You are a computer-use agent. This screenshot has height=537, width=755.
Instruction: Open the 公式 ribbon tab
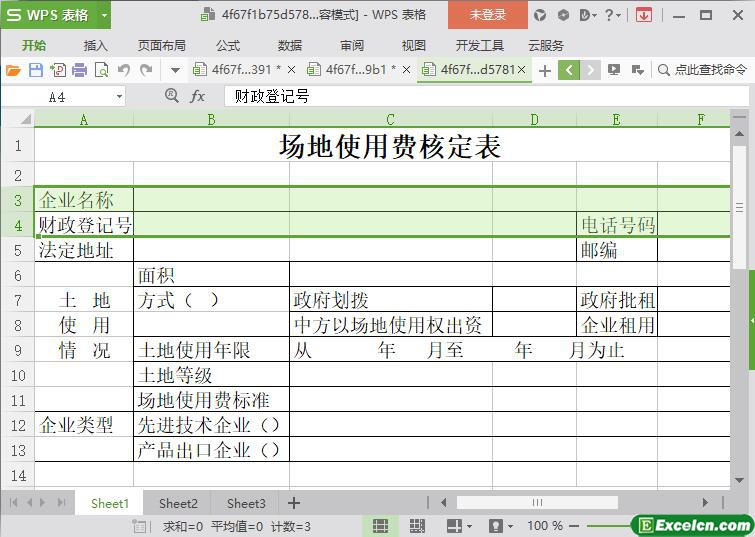point(227,45)
